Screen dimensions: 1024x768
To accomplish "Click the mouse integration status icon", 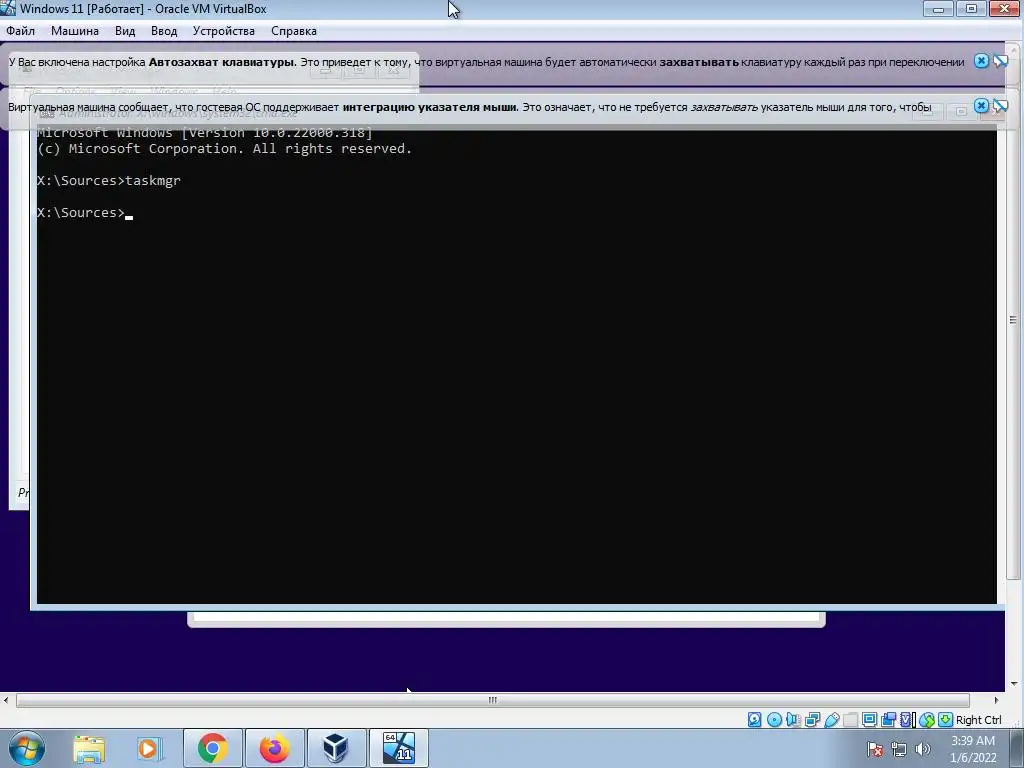I will (927, 720).
